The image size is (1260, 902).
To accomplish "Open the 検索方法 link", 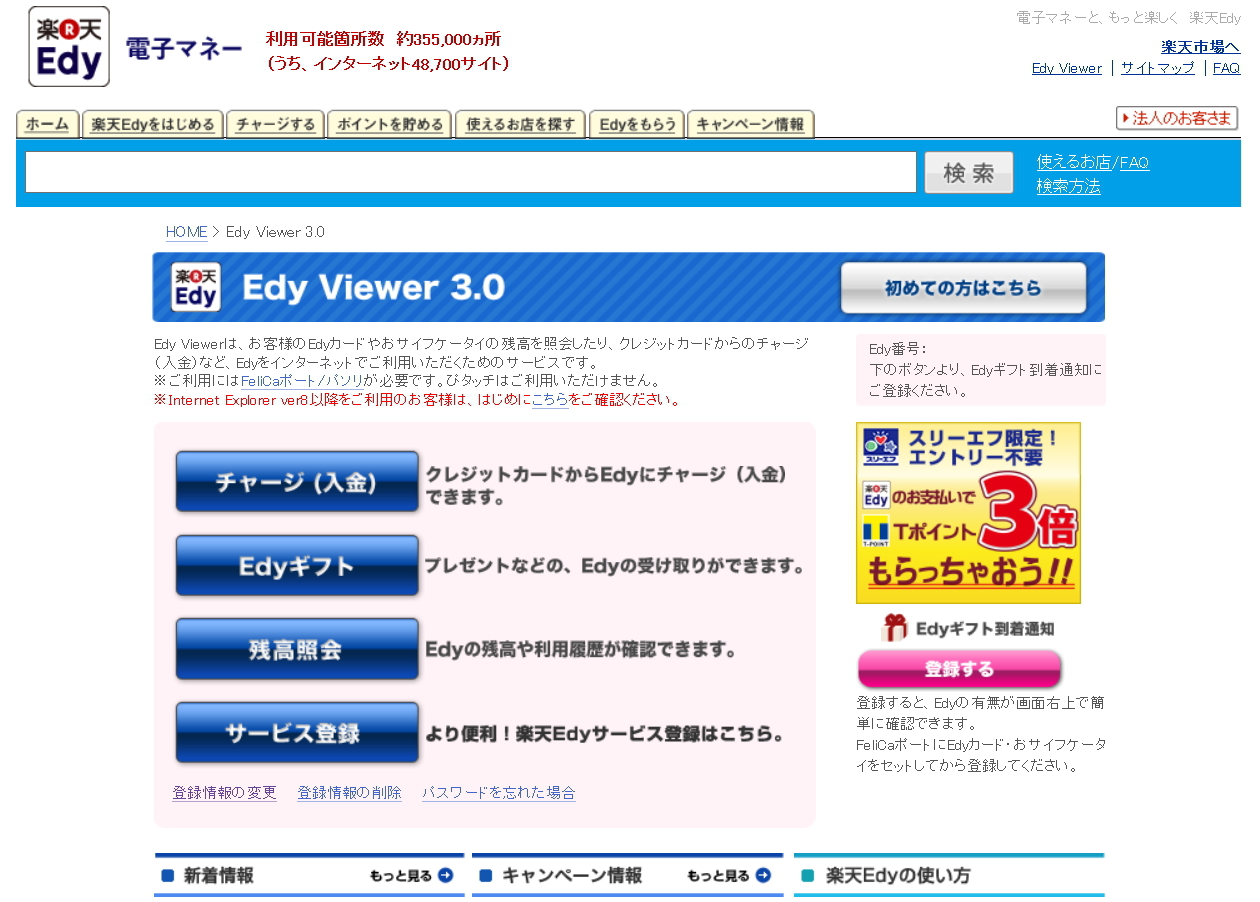I will click(1068, 186).
